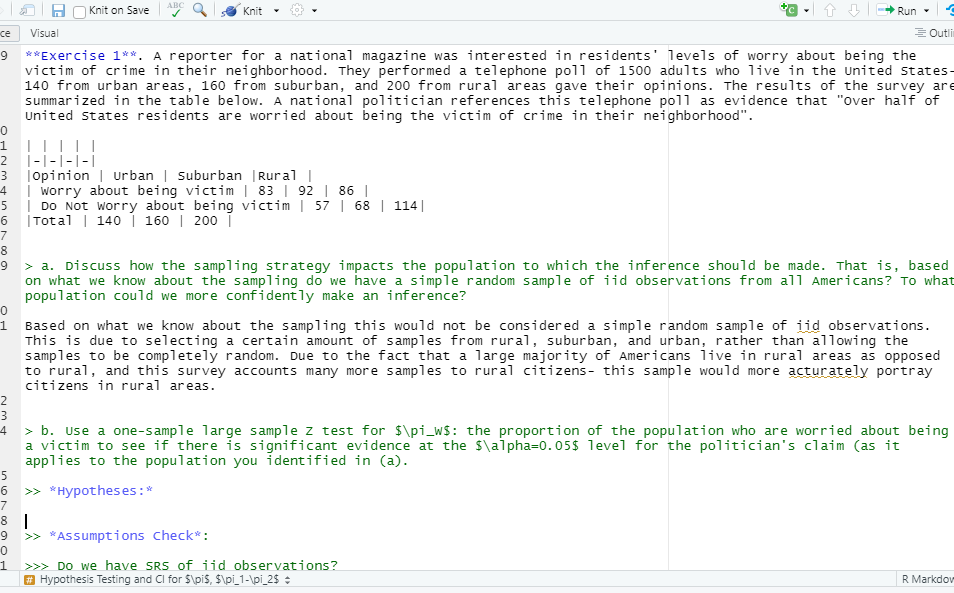Enable the Knit on Save checkbox

[x=78, y=11]
